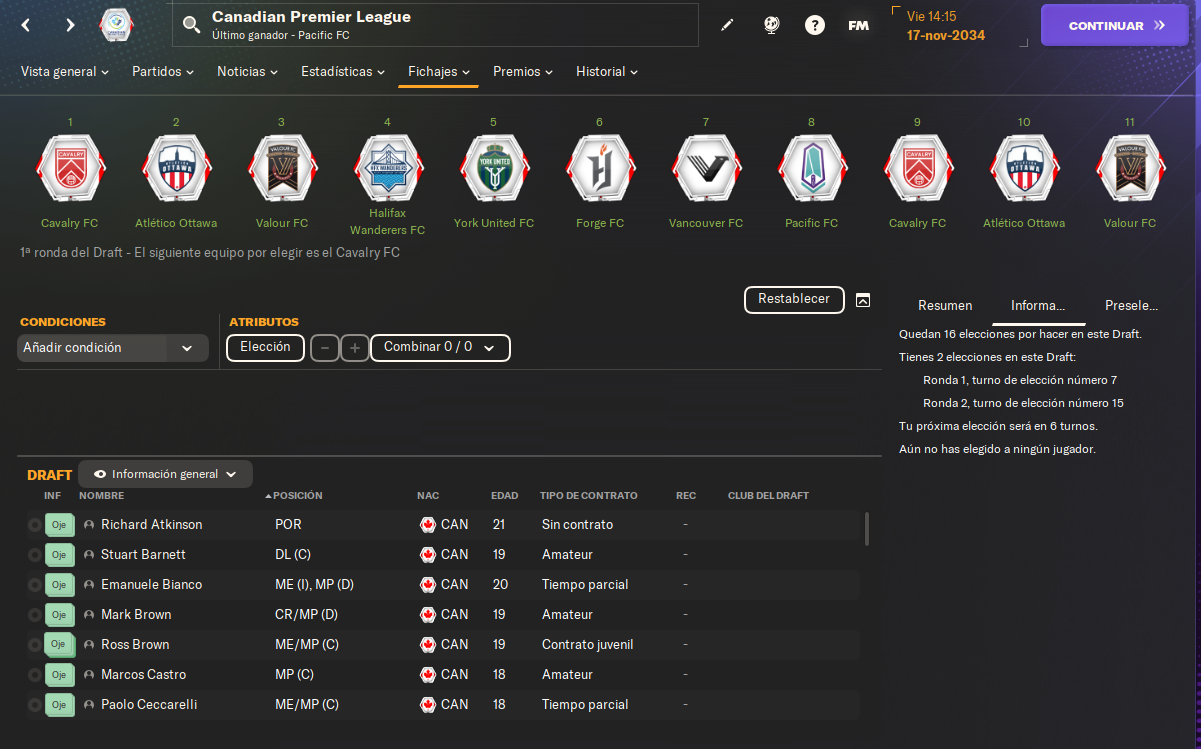
Task: Expand the Combinar 0 / 0 dropdown
Action: pyautogui.click(x=440, y=348)
